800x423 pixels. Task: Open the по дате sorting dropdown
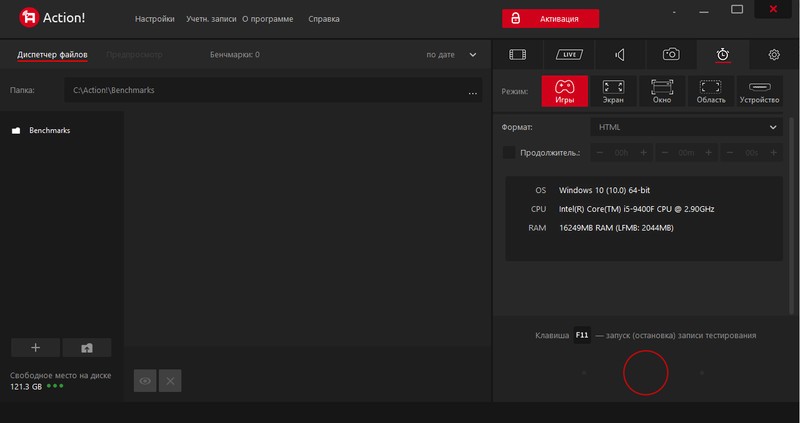(452, 55)
